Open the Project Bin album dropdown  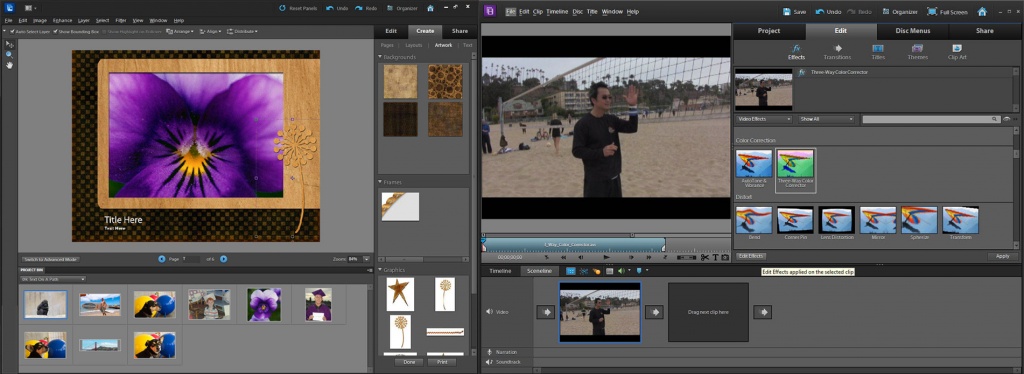pyautogui.click(x=53, y=279)
